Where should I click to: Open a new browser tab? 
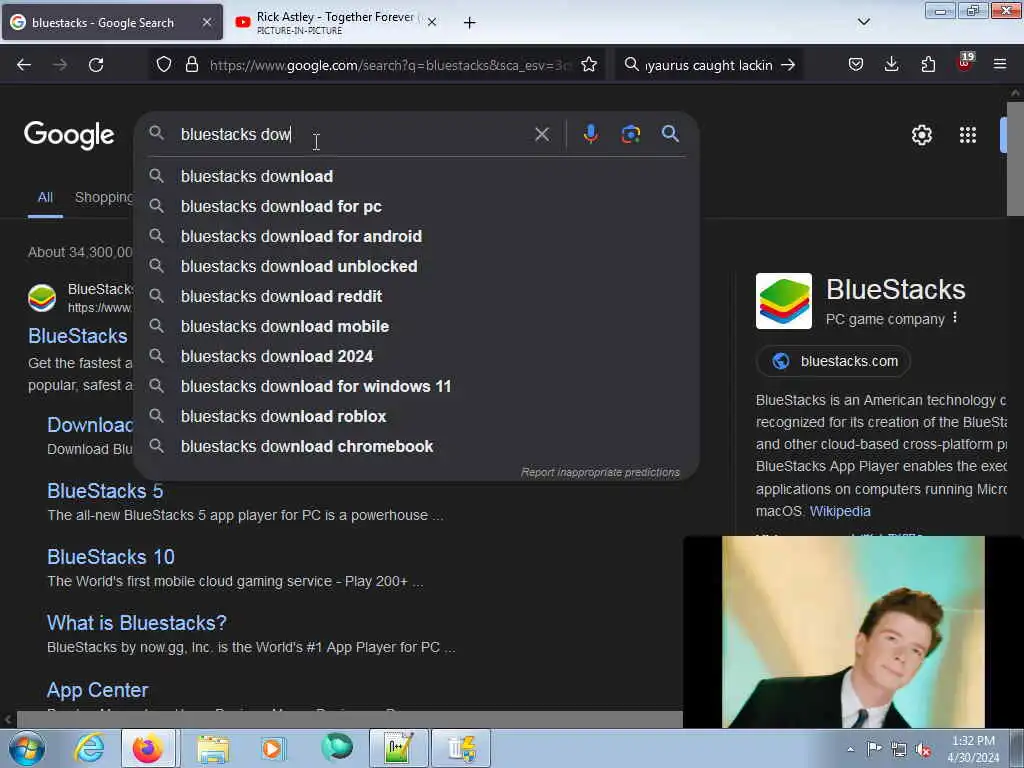click(x=470, y=23)
